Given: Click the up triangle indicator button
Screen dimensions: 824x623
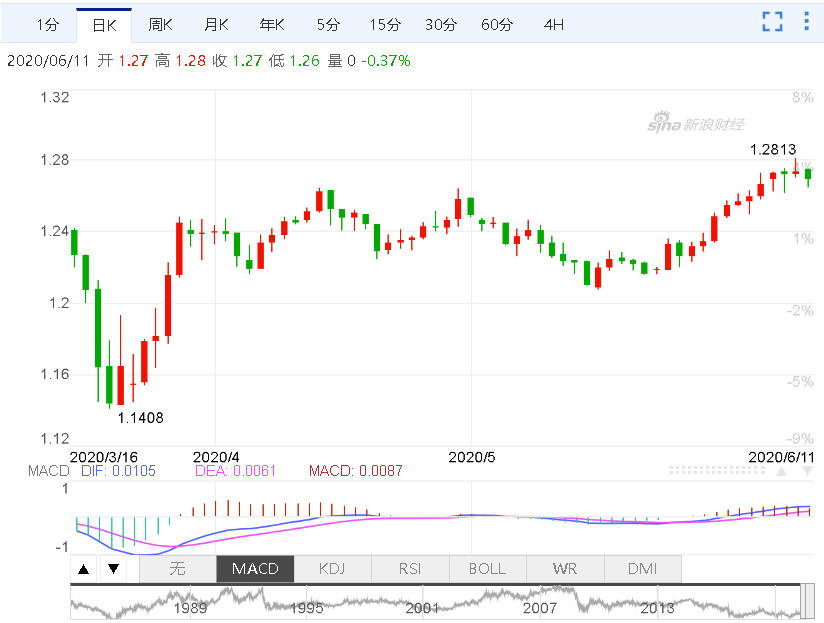Looking at the screenshot, I should coord(84,569).
